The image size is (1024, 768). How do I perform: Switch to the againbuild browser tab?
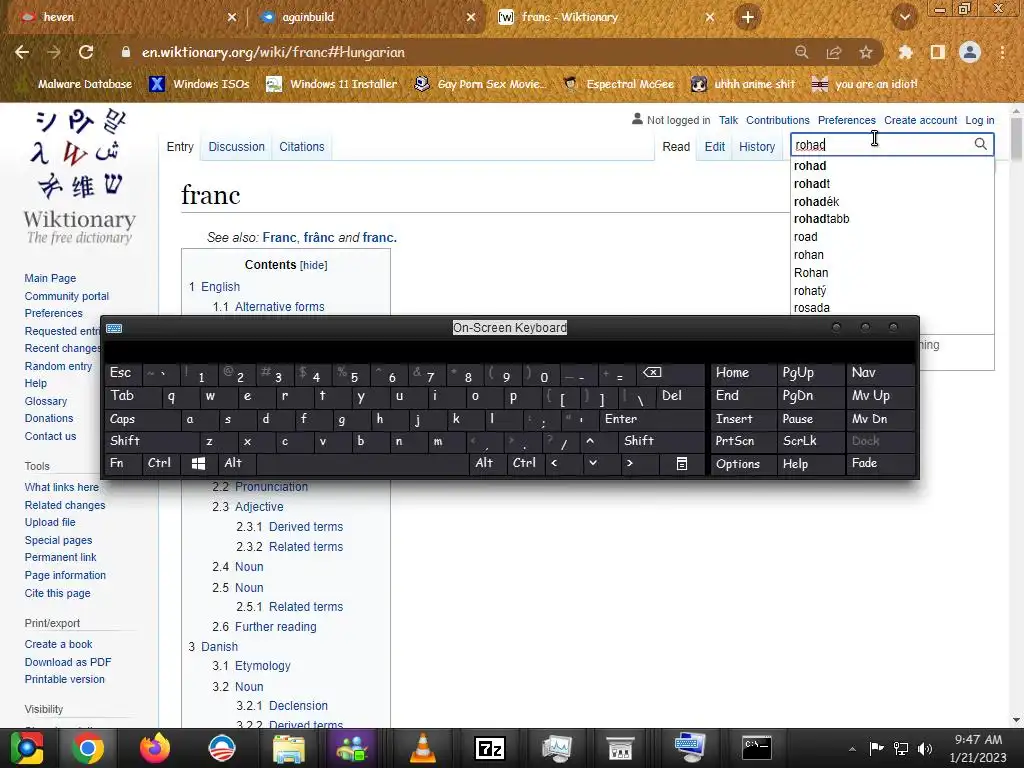pyautogui.click(x=368, y=17)
